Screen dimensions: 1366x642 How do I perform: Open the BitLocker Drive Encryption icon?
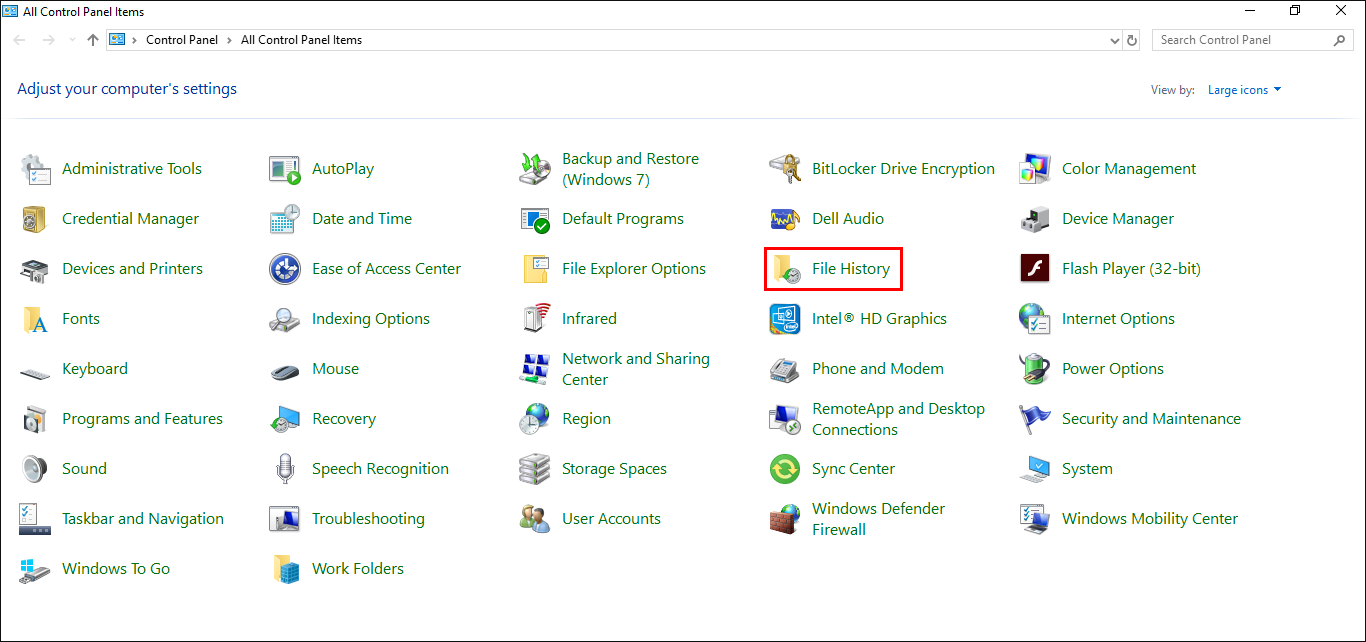point(785,169)
